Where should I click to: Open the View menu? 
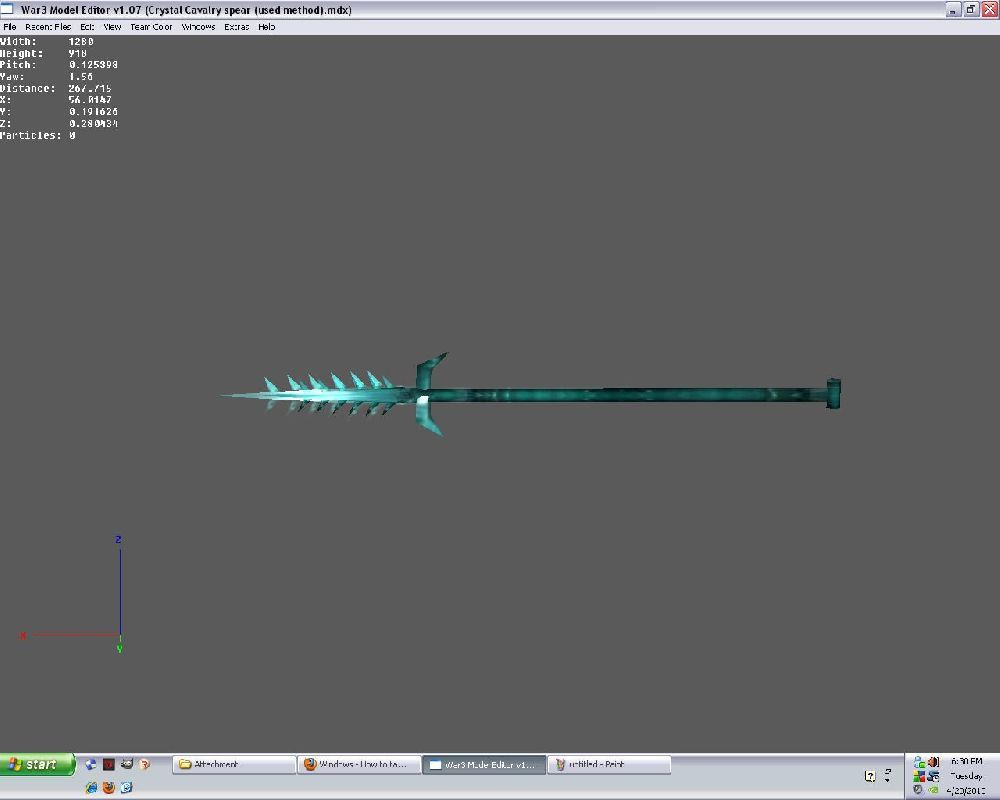coord(112,27)
